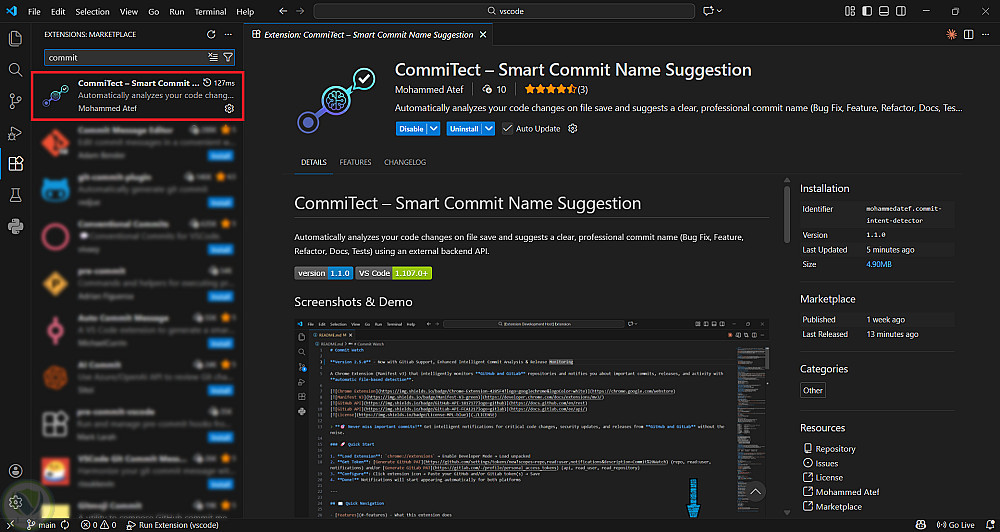
Task: Click the Go Live status bar button
Action: pos(957,525)
